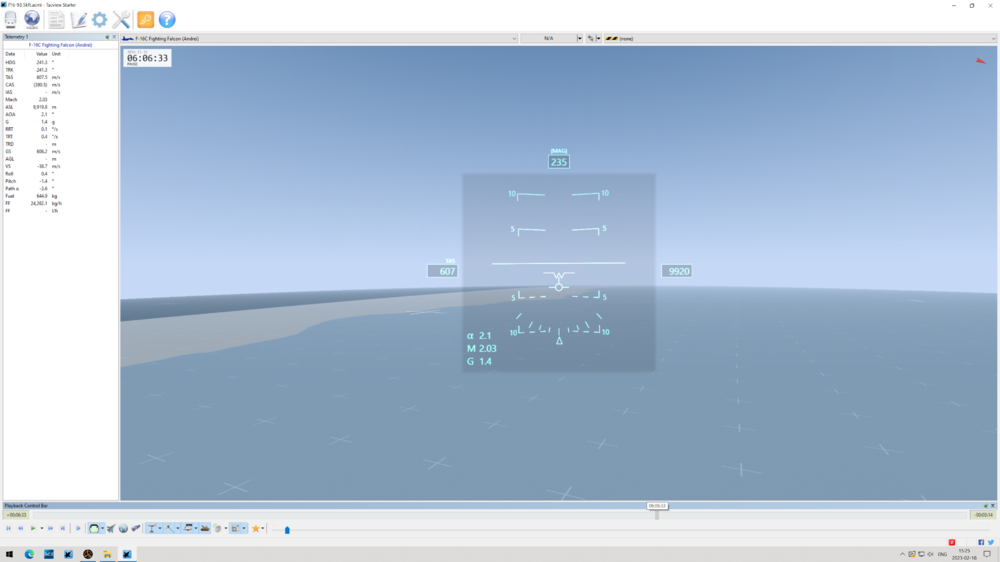Screen dimensions: 1000x562
Task: Toggle the ship objects visibility button
Action: [205, 528]
